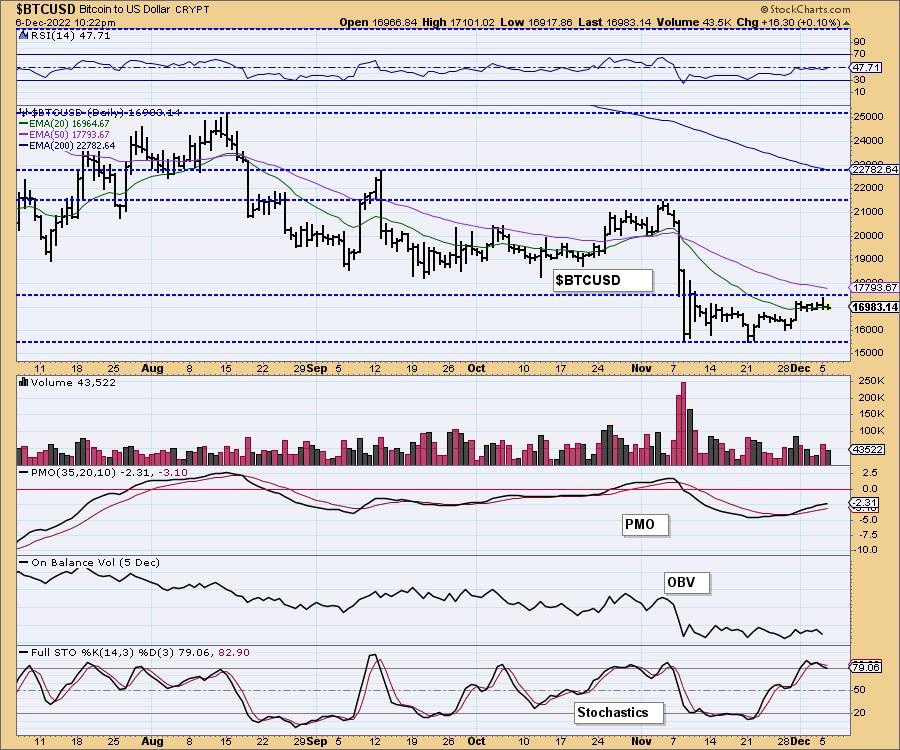Click the blue EMA(200) legend line swatch
Viewport: 900px width, 750px height.
24,146
